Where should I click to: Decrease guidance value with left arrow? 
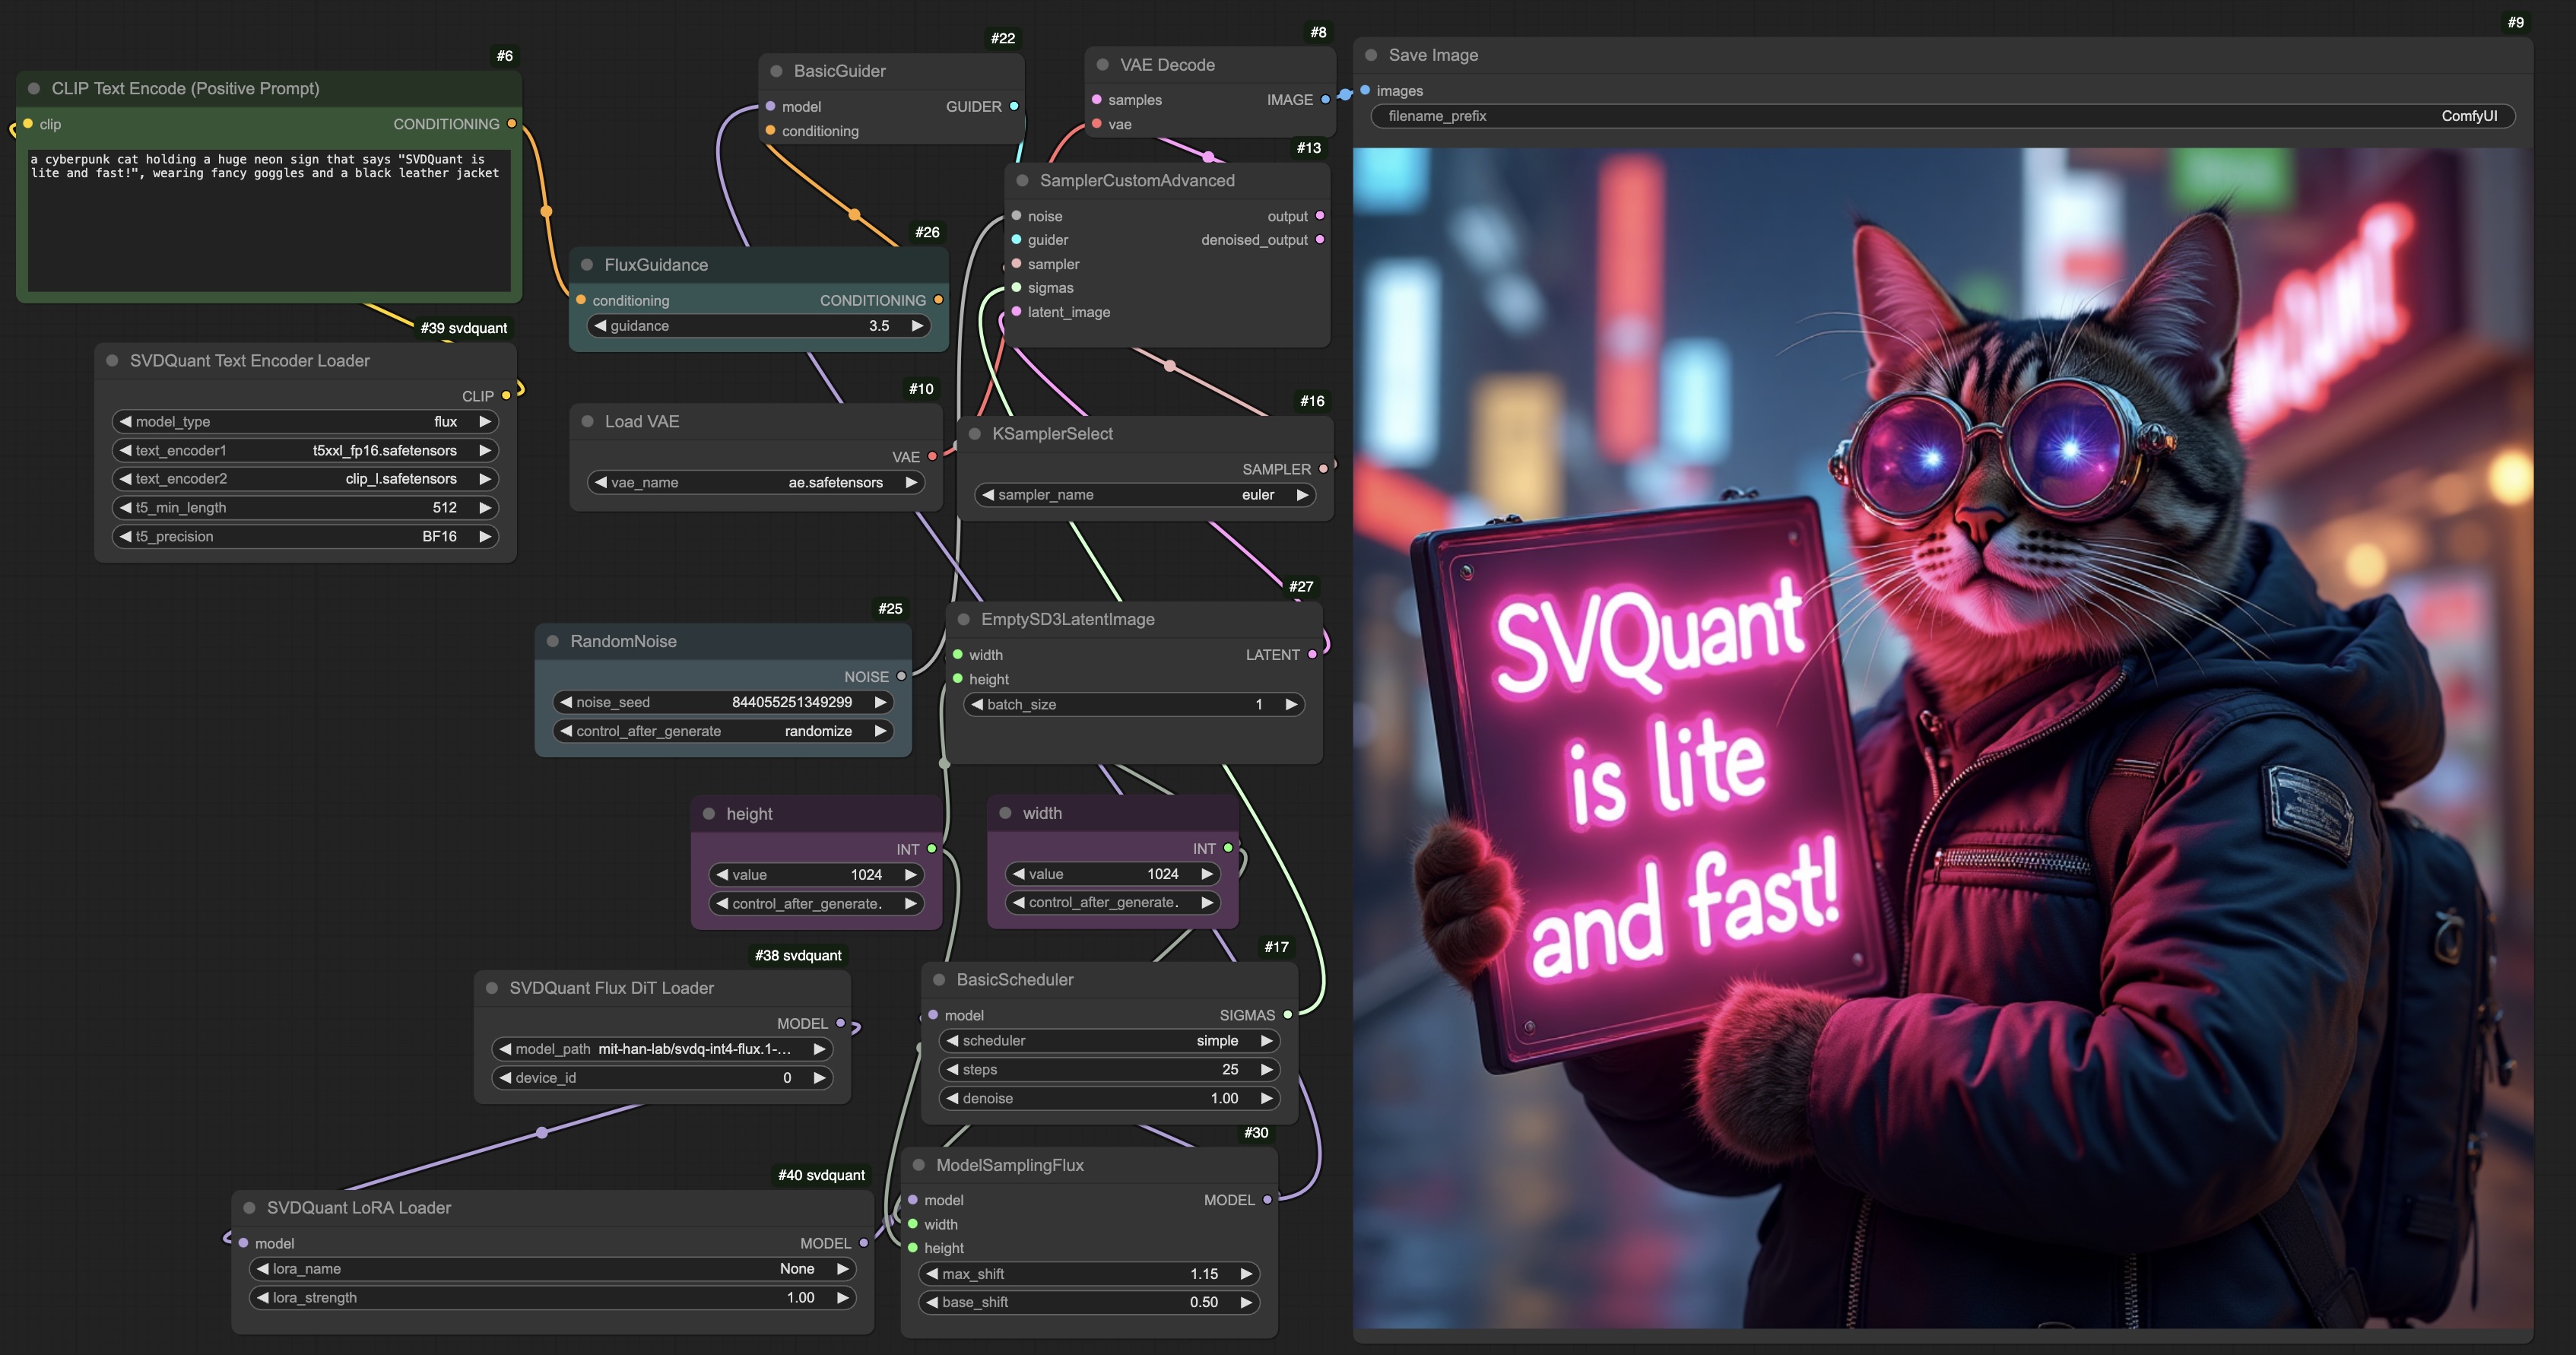click(x=600, y=326)
